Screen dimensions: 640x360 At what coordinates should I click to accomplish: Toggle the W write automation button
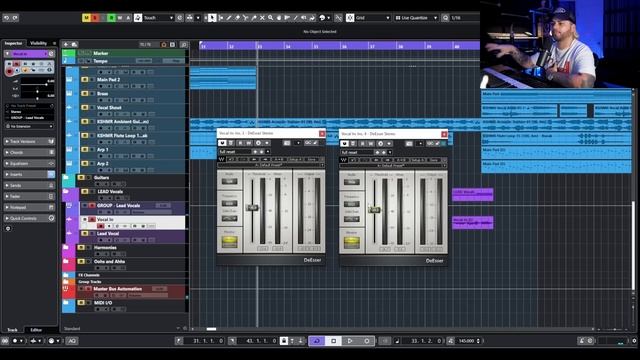point(120,18)
